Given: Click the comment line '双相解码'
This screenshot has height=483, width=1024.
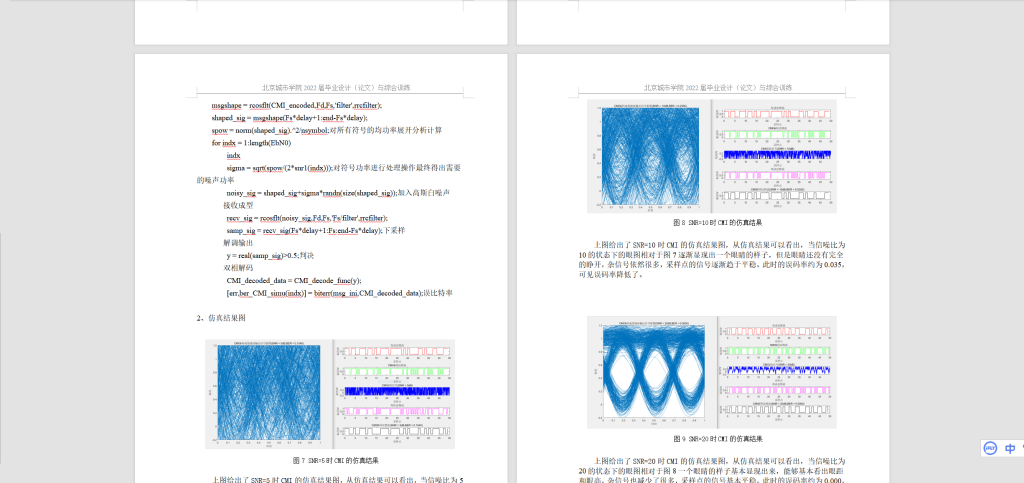Looking at the screenshot, I should coord(238,268).
